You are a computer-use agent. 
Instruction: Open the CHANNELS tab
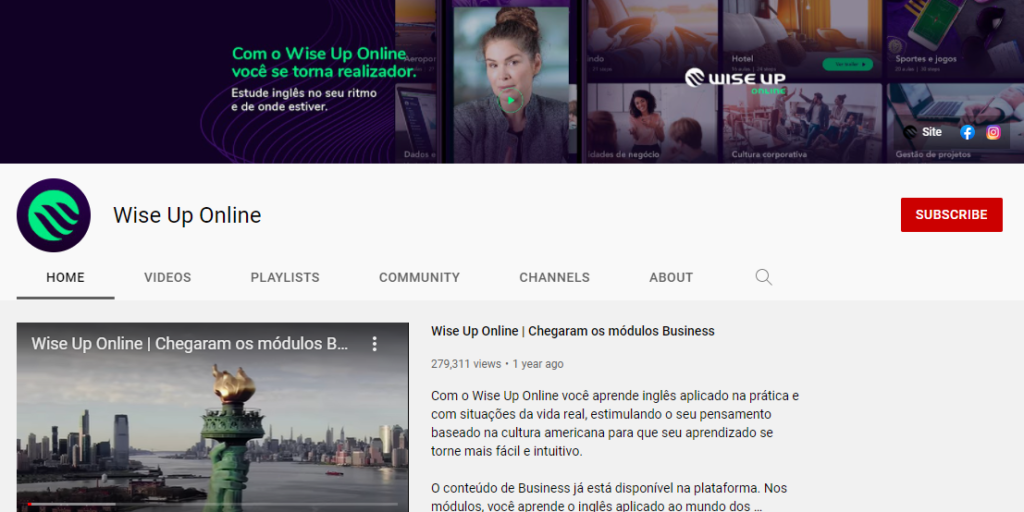[554, 278]
